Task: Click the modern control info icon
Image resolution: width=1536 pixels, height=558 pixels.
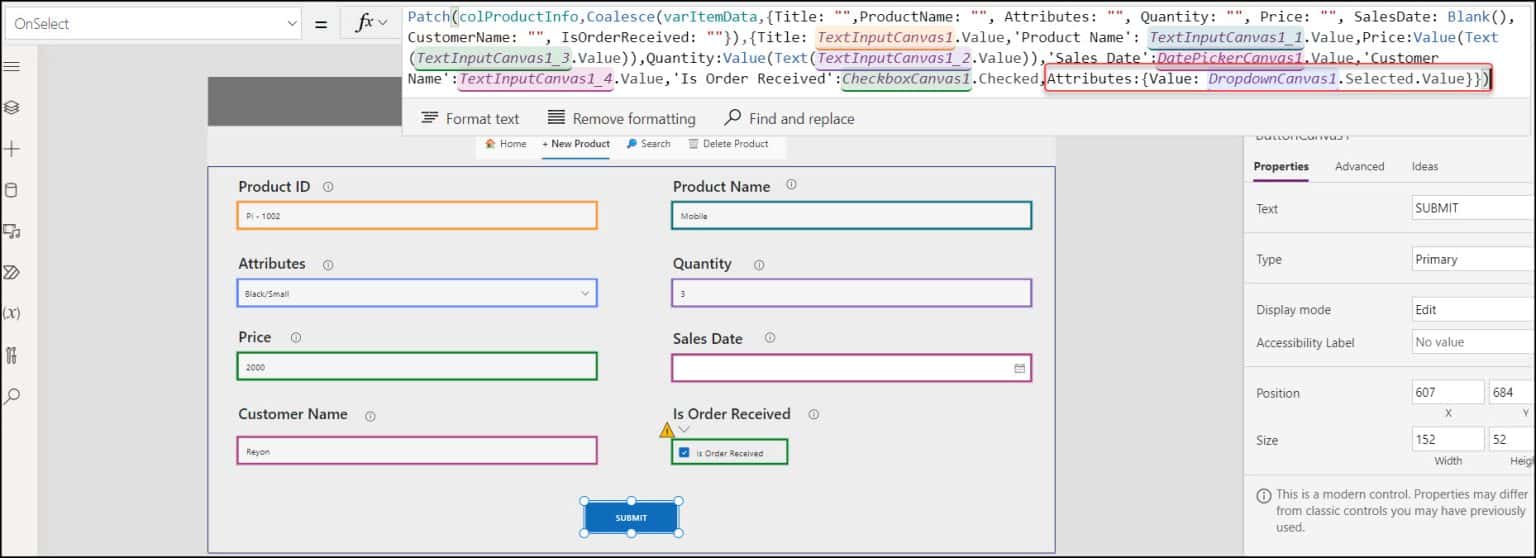Action: [x=1264, y=495]
